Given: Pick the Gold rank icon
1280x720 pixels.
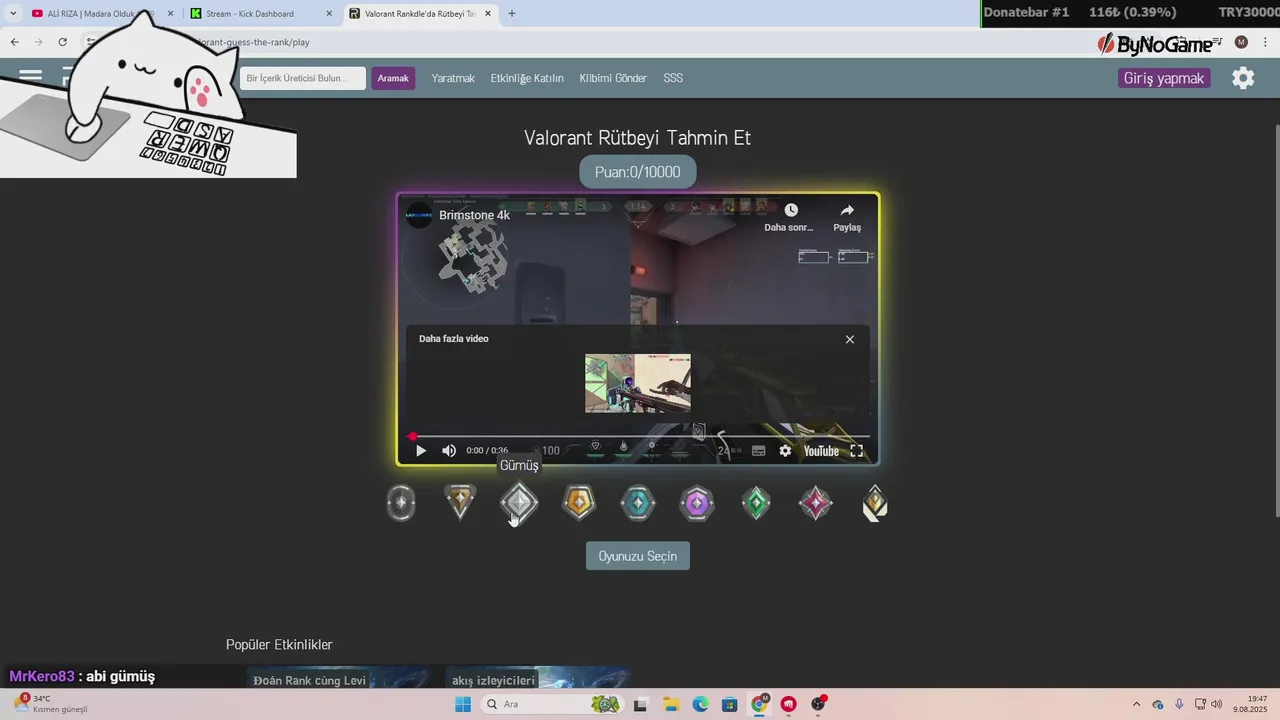Looking at the screenshot, I should (x=579, y=503).
